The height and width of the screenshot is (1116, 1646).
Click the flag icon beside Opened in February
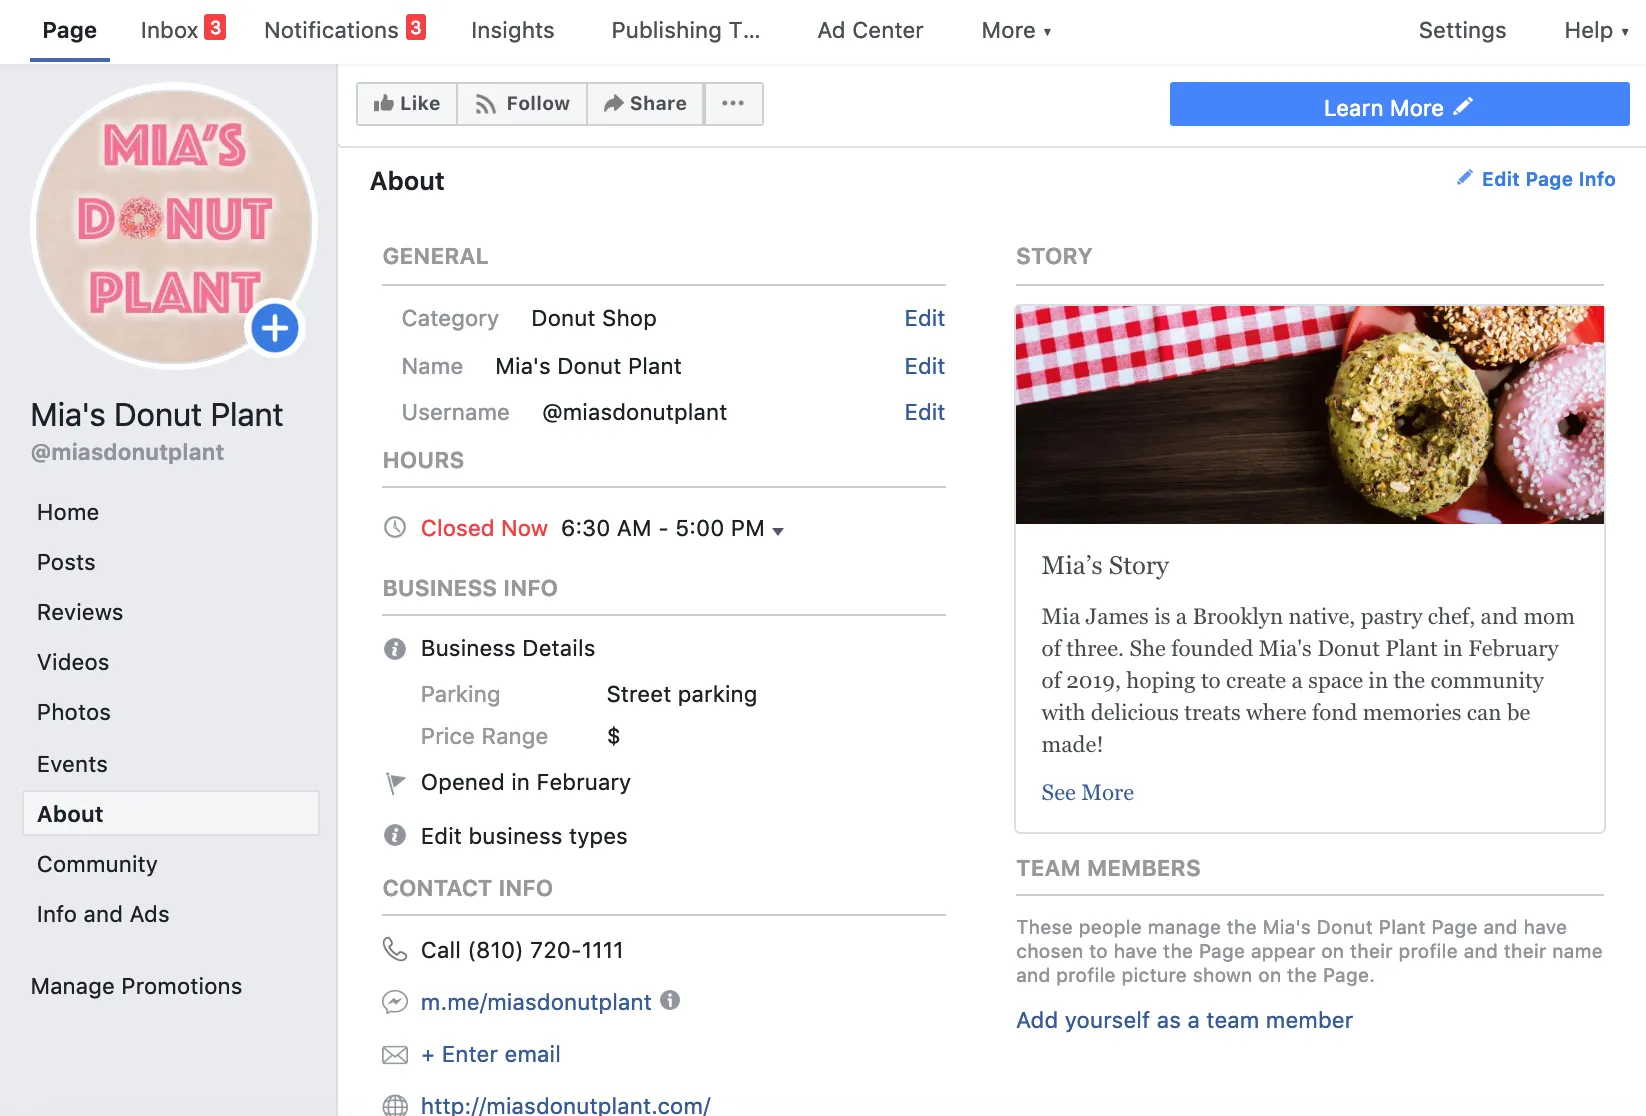(394, 782)
